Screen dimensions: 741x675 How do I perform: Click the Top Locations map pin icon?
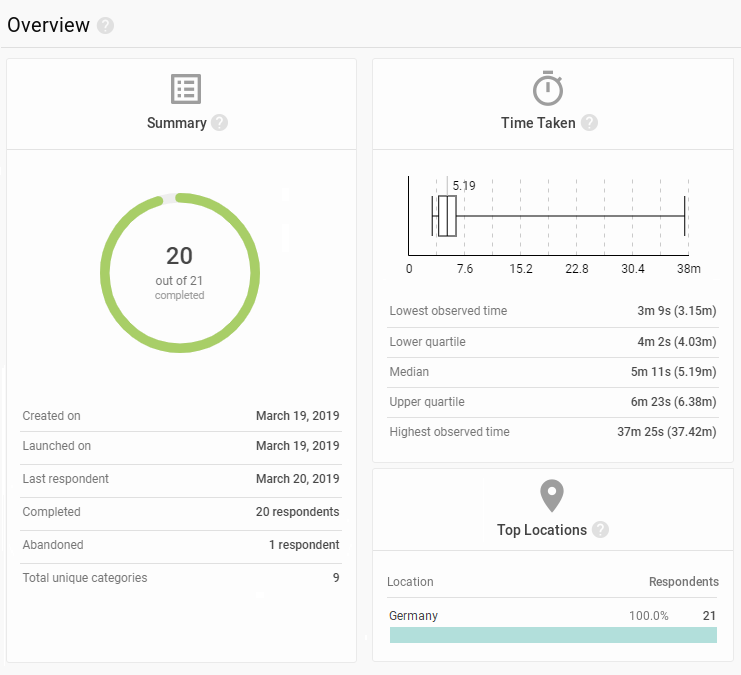click(x=552, y=496)
